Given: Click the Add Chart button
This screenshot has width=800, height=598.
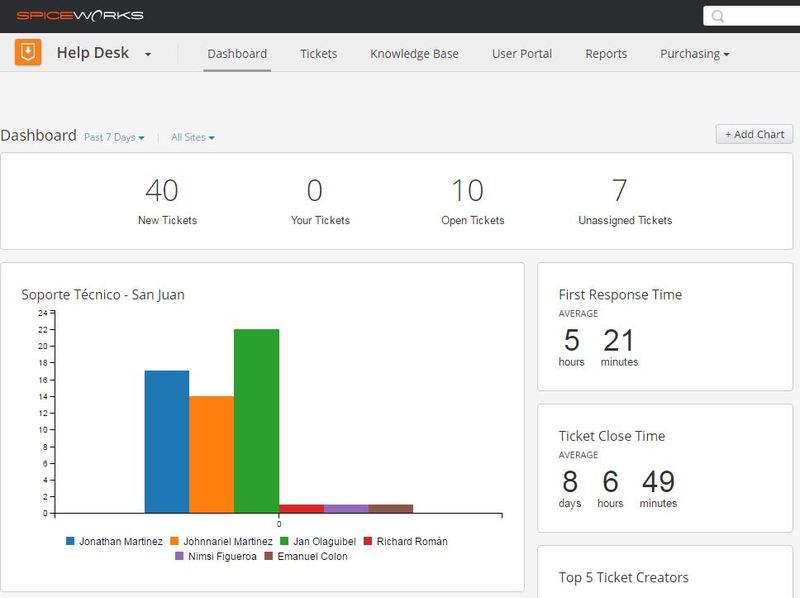Looking at the screenshot, I should 756,134.
